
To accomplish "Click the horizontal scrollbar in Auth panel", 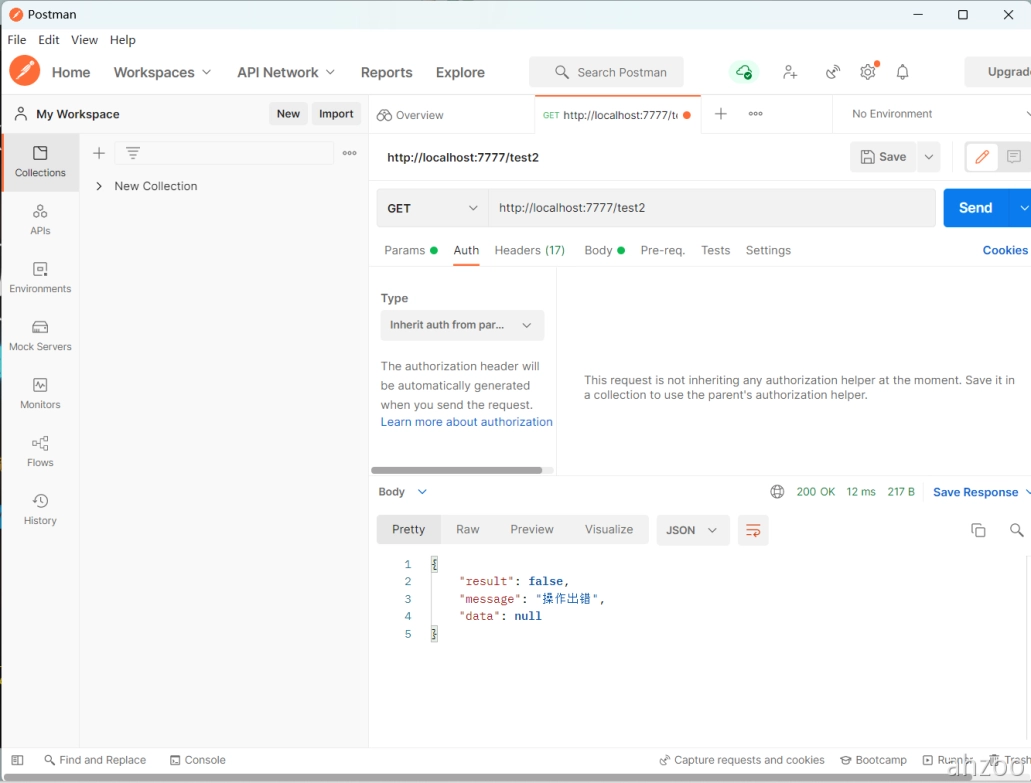I will (x=457, y=470).
